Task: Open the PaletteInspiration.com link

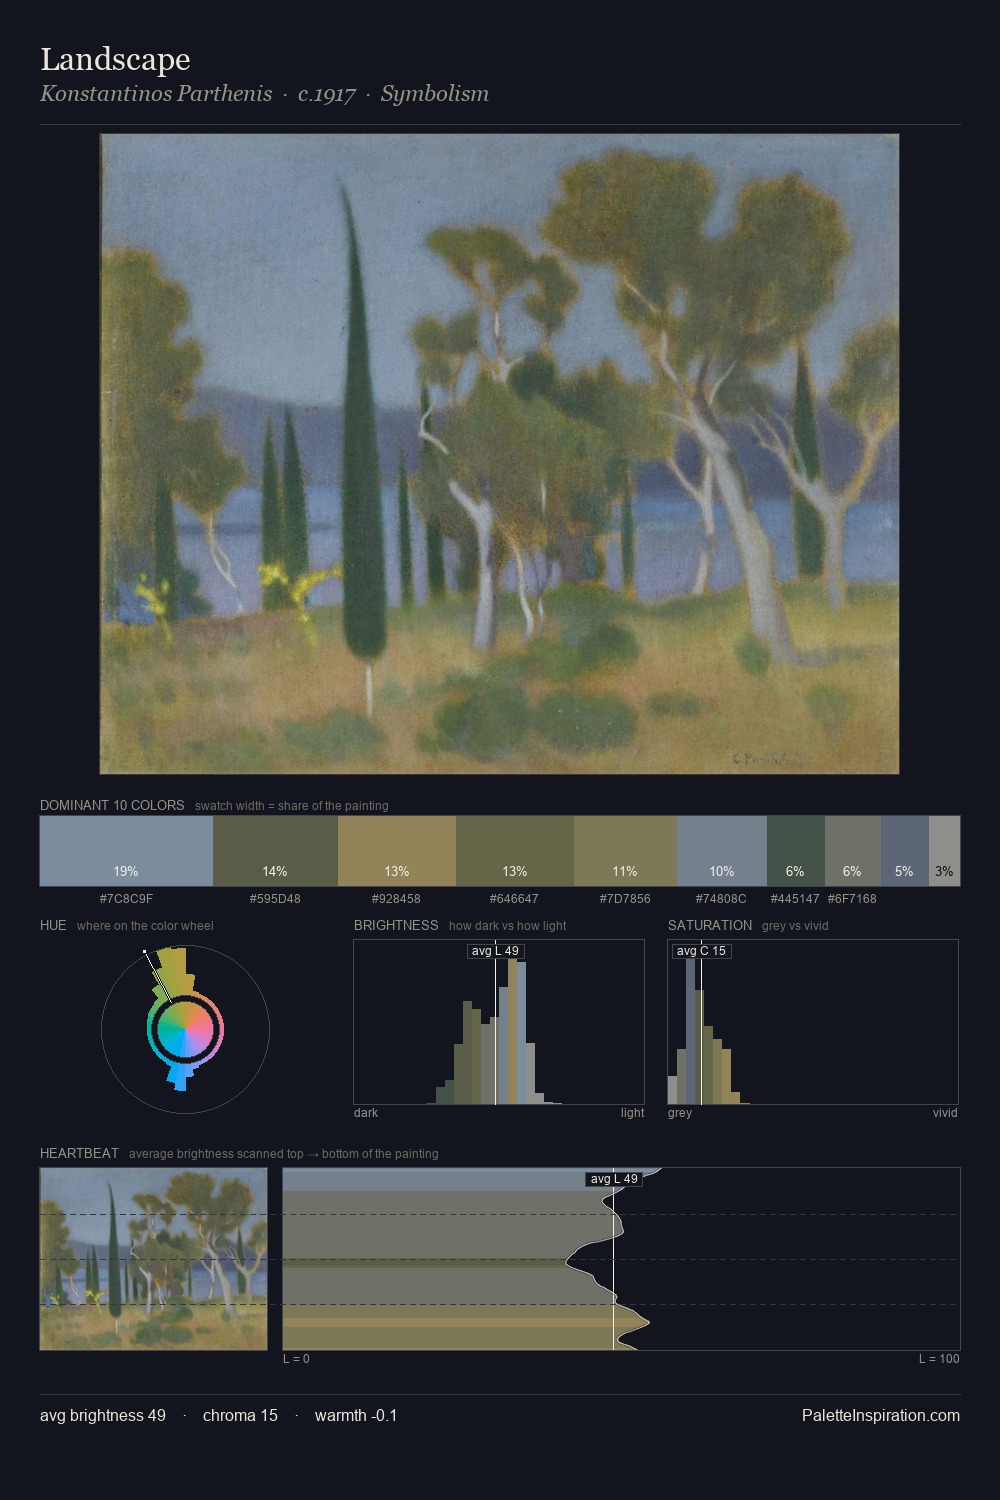Action: click(x=881, y=1415)
